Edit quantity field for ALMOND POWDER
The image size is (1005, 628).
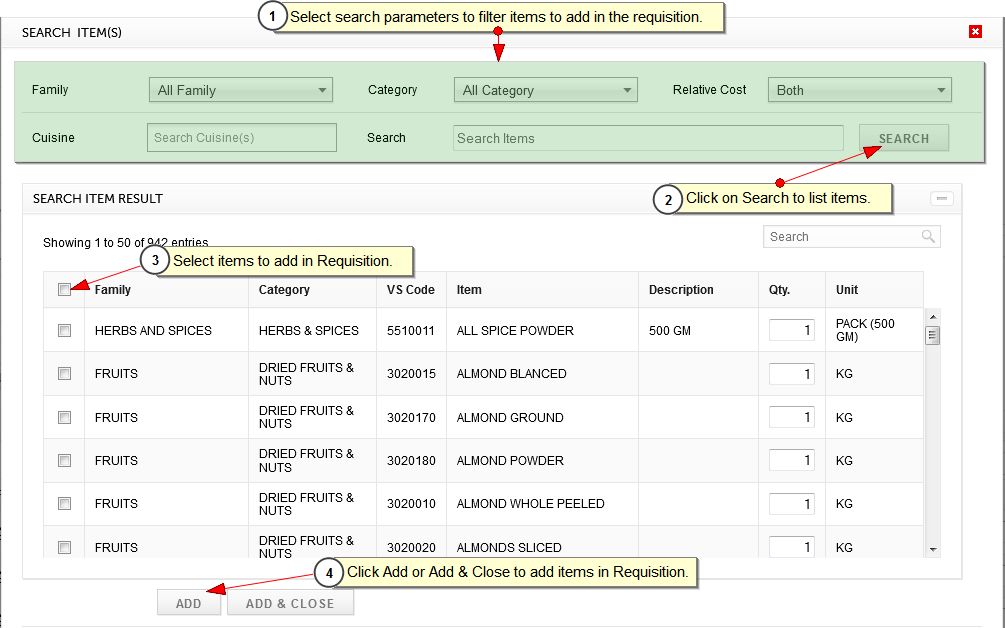point(792,460)
